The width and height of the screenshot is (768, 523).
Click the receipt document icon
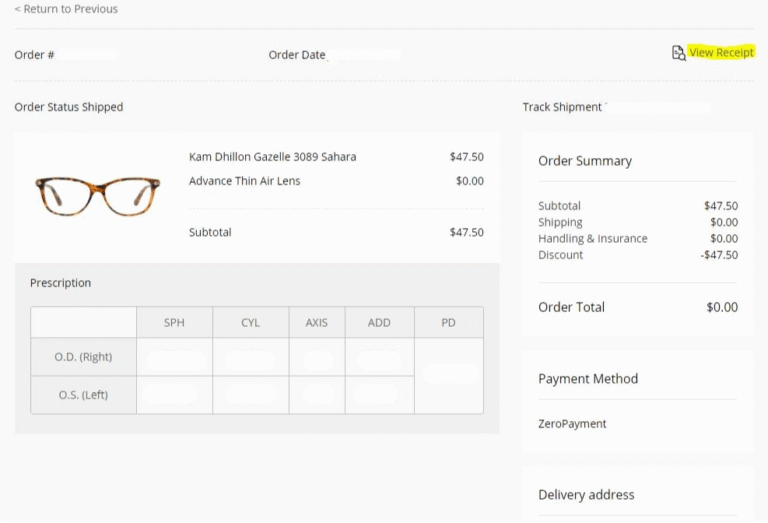(678, 53)
